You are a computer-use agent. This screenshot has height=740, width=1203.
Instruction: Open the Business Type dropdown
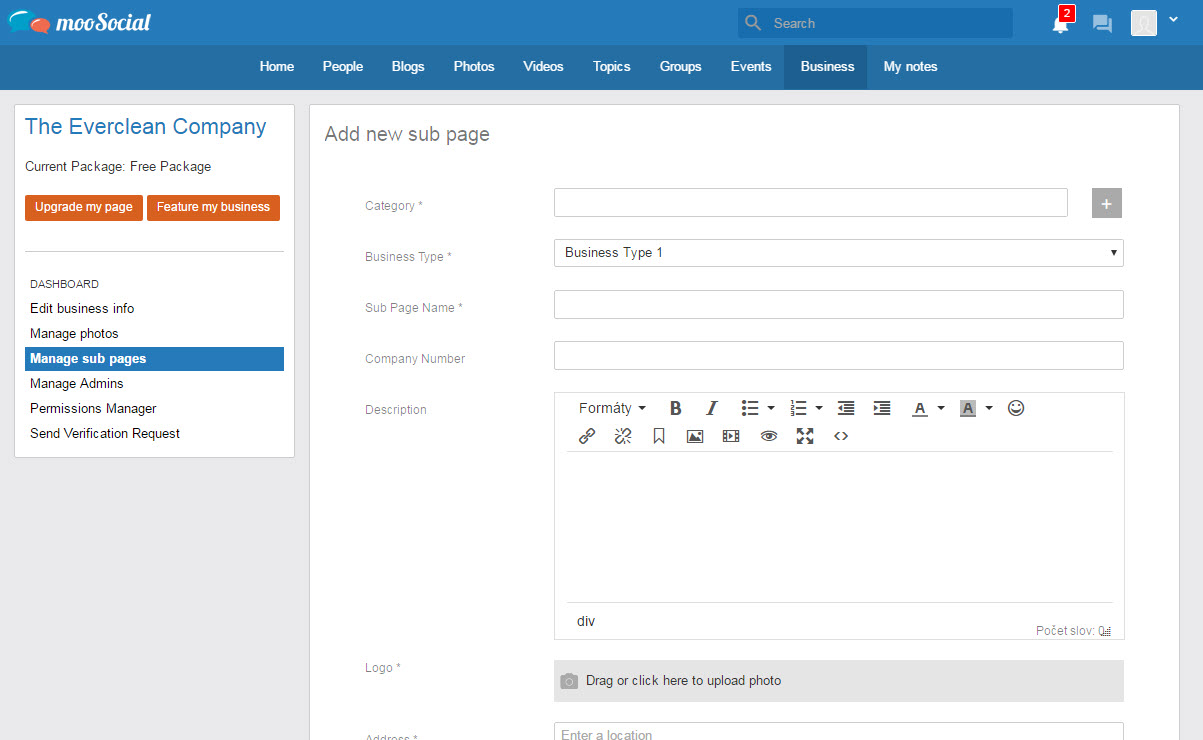839,253
